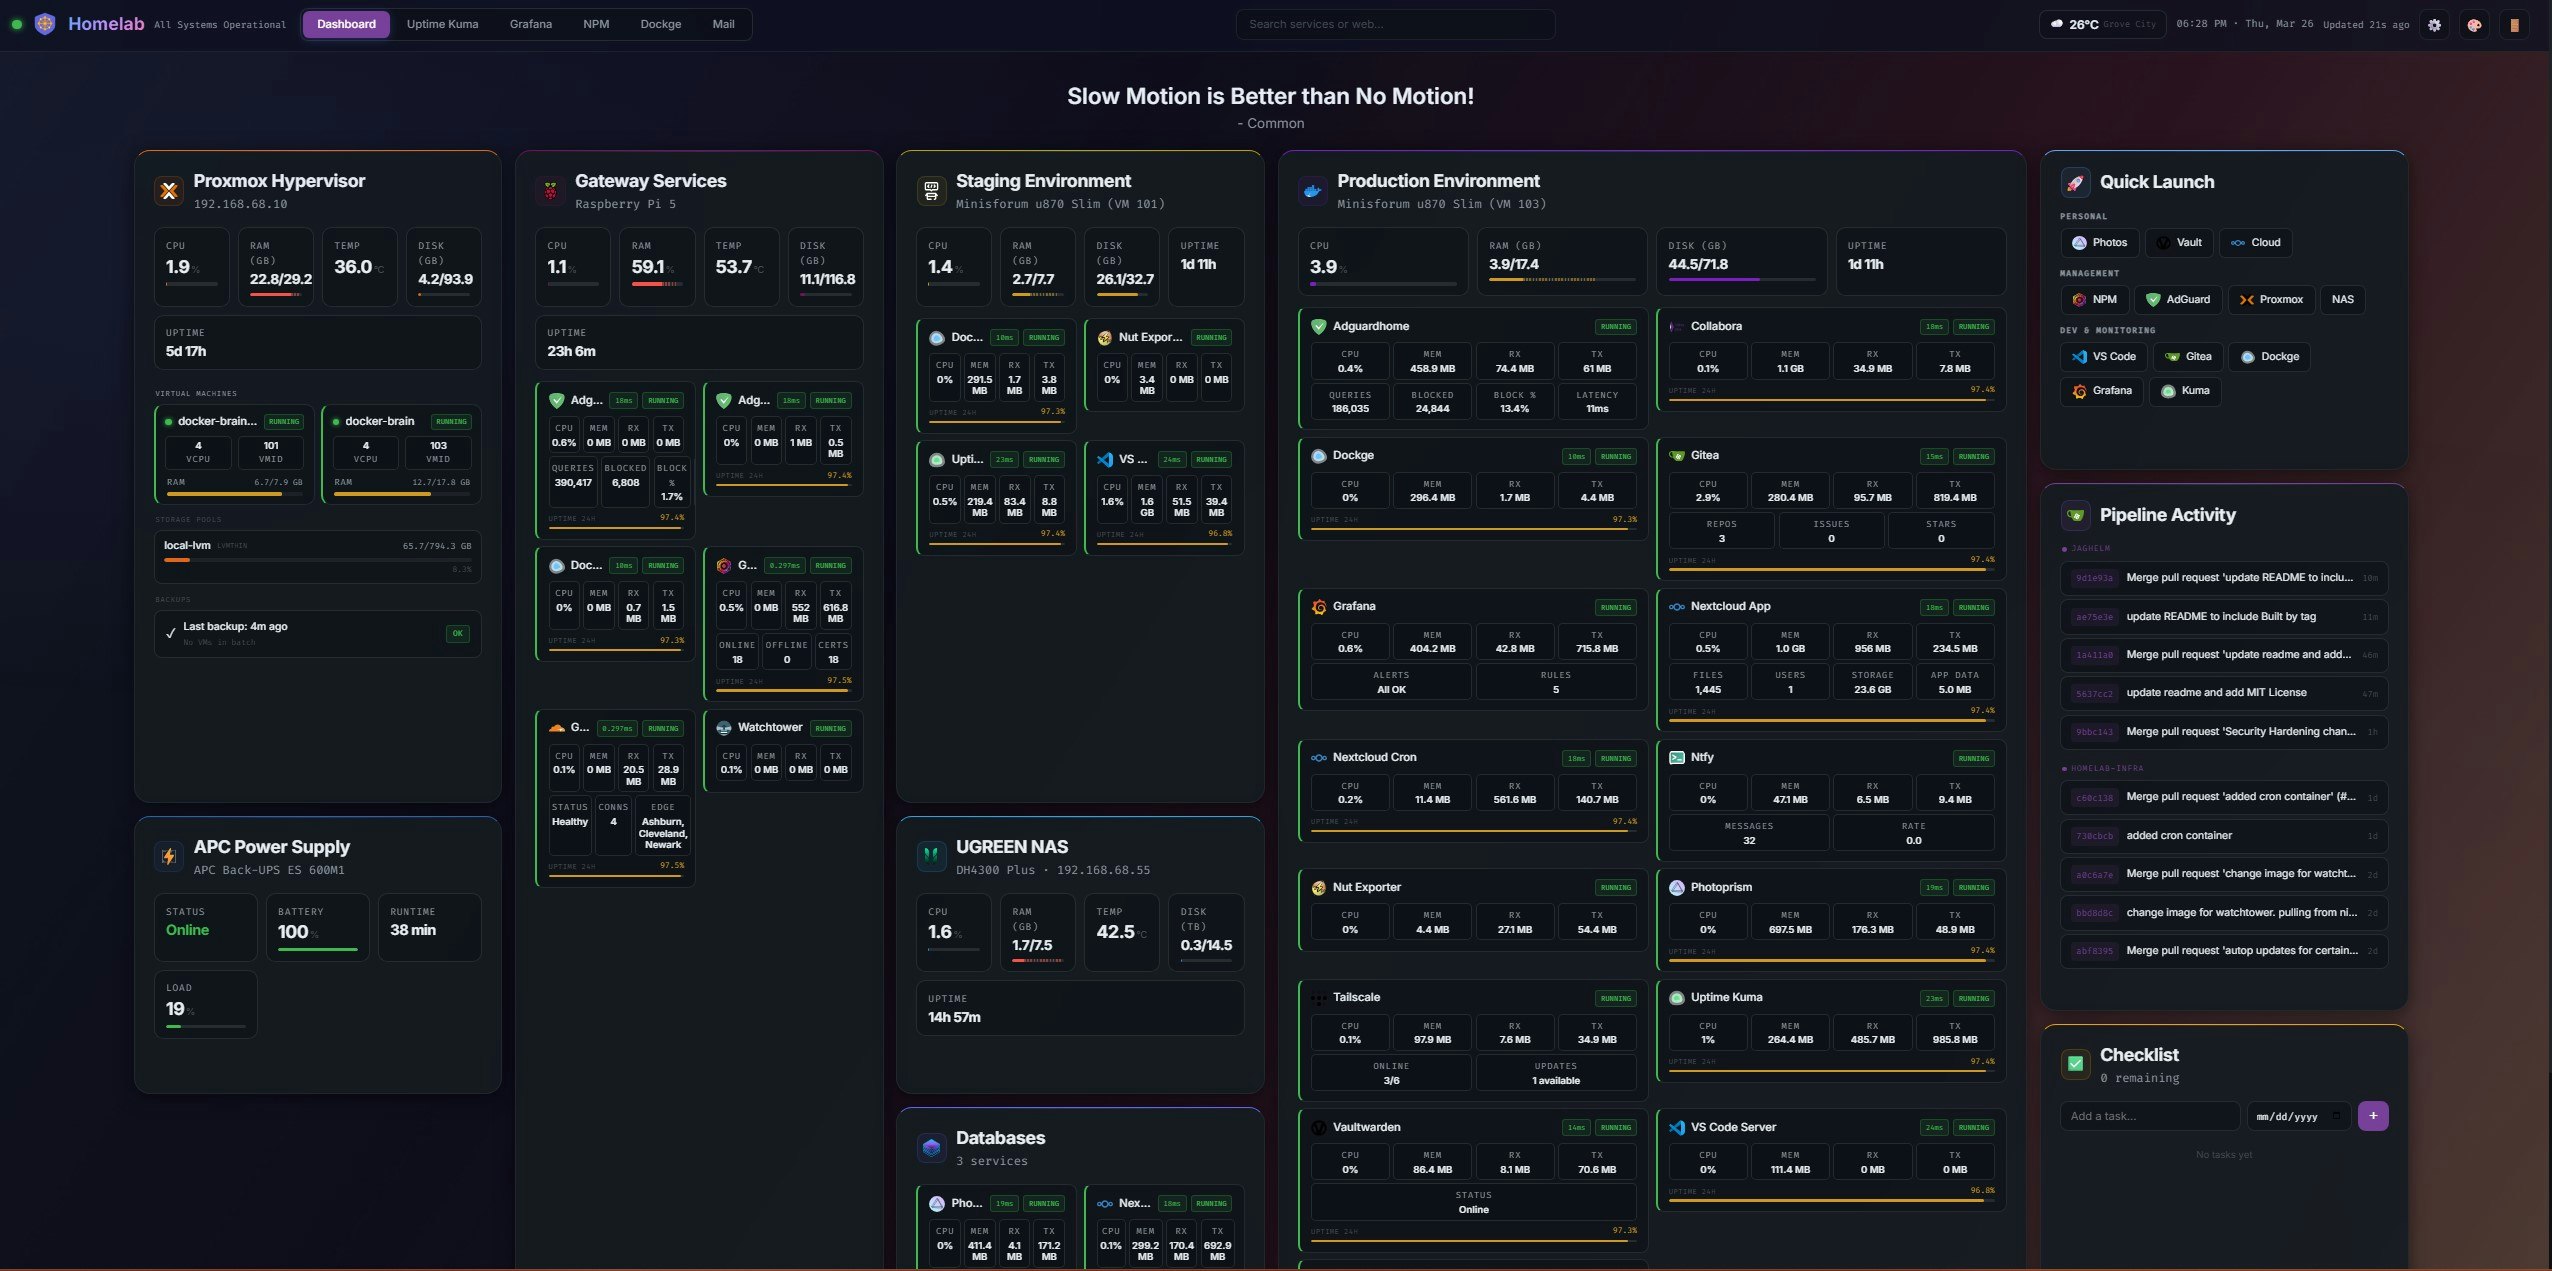The width and height of the screenshot is (2552, 1271).
Task: Open the Grafana nav tab
Action: (x=530, y=24)
